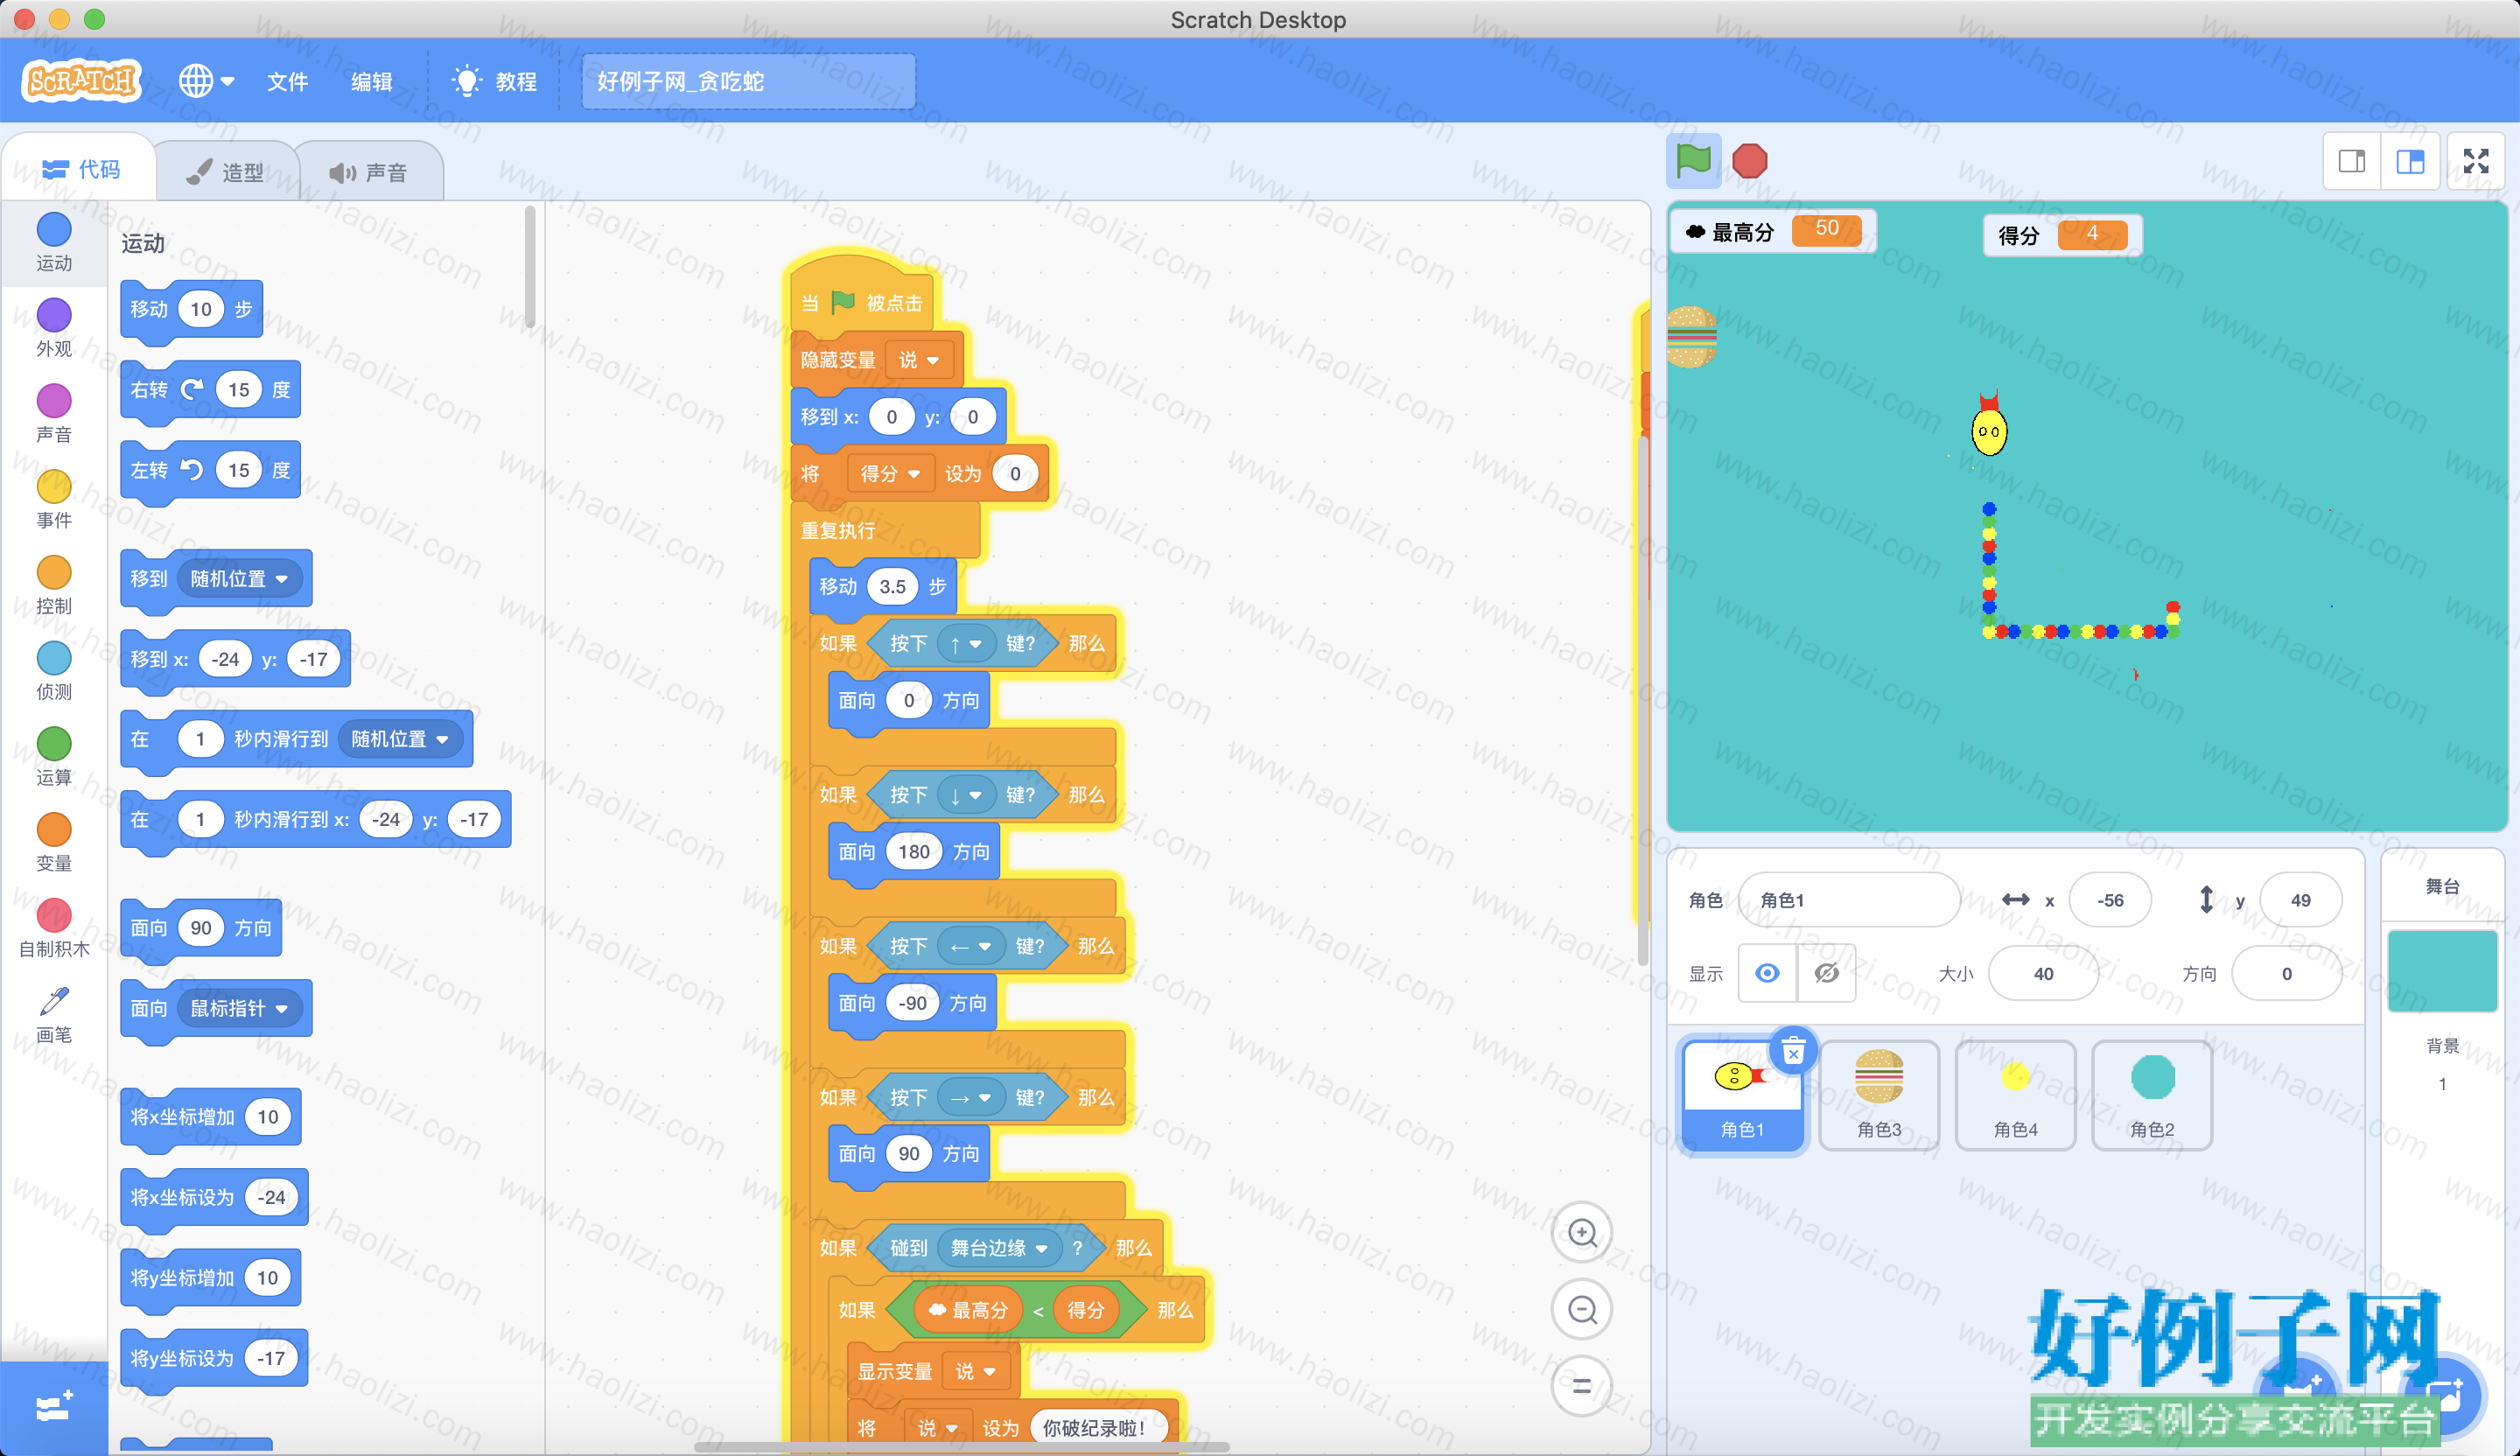The height and width of the screenshot is (1456, 2520).
Task: Switch to large stage layout
Action: [x=2411, y=161]
